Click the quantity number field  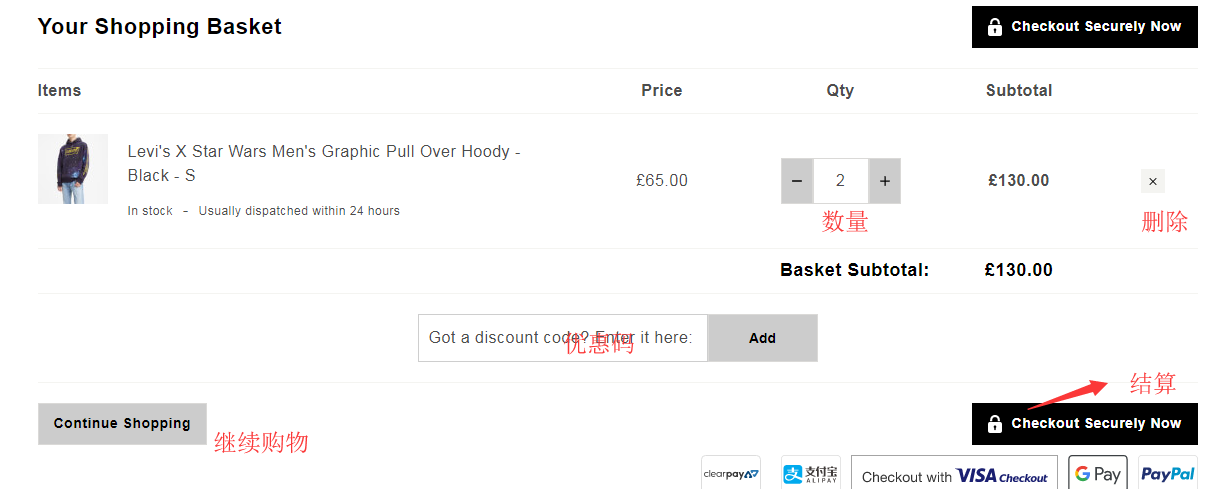tap(840, 181)
